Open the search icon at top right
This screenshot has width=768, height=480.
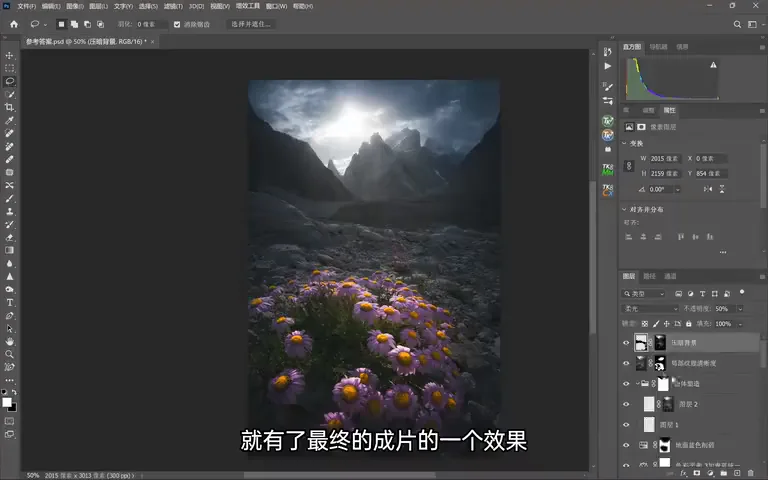pos(737,24)
